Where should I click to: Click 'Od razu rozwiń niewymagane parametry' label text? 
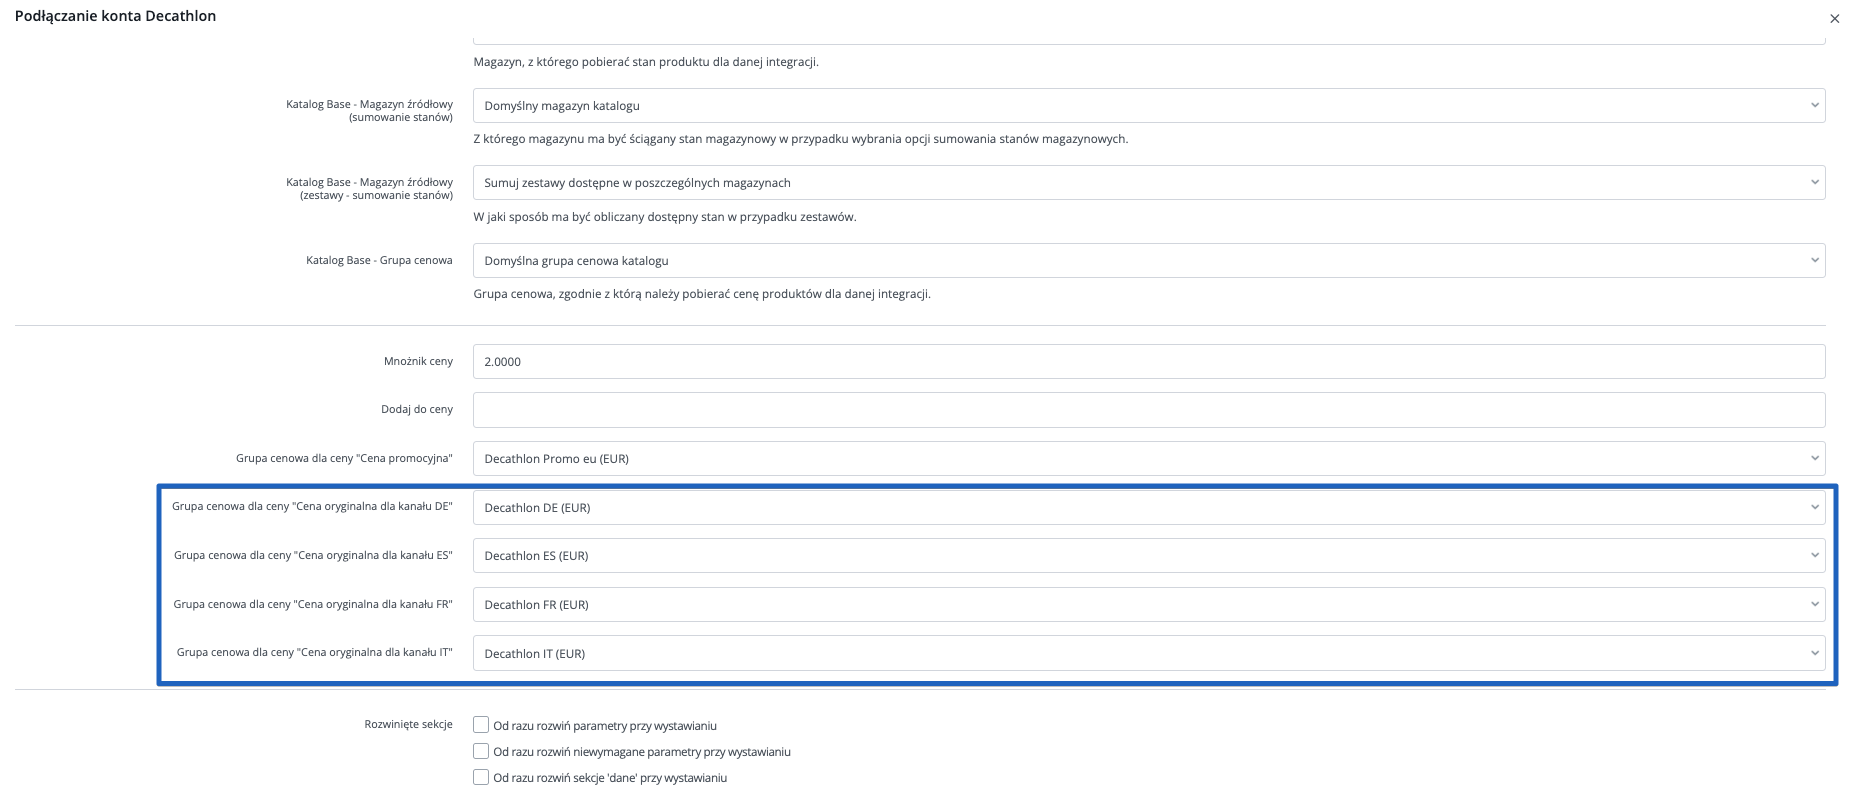(642, 752)
